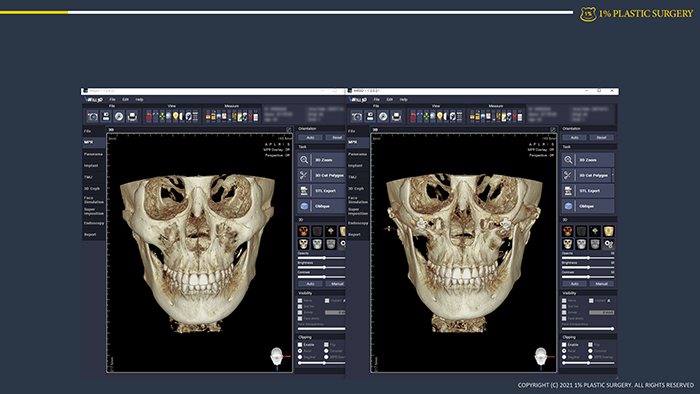Choose the red-orange skull preset in right window
700x394 pixels.
click(567, 231)
